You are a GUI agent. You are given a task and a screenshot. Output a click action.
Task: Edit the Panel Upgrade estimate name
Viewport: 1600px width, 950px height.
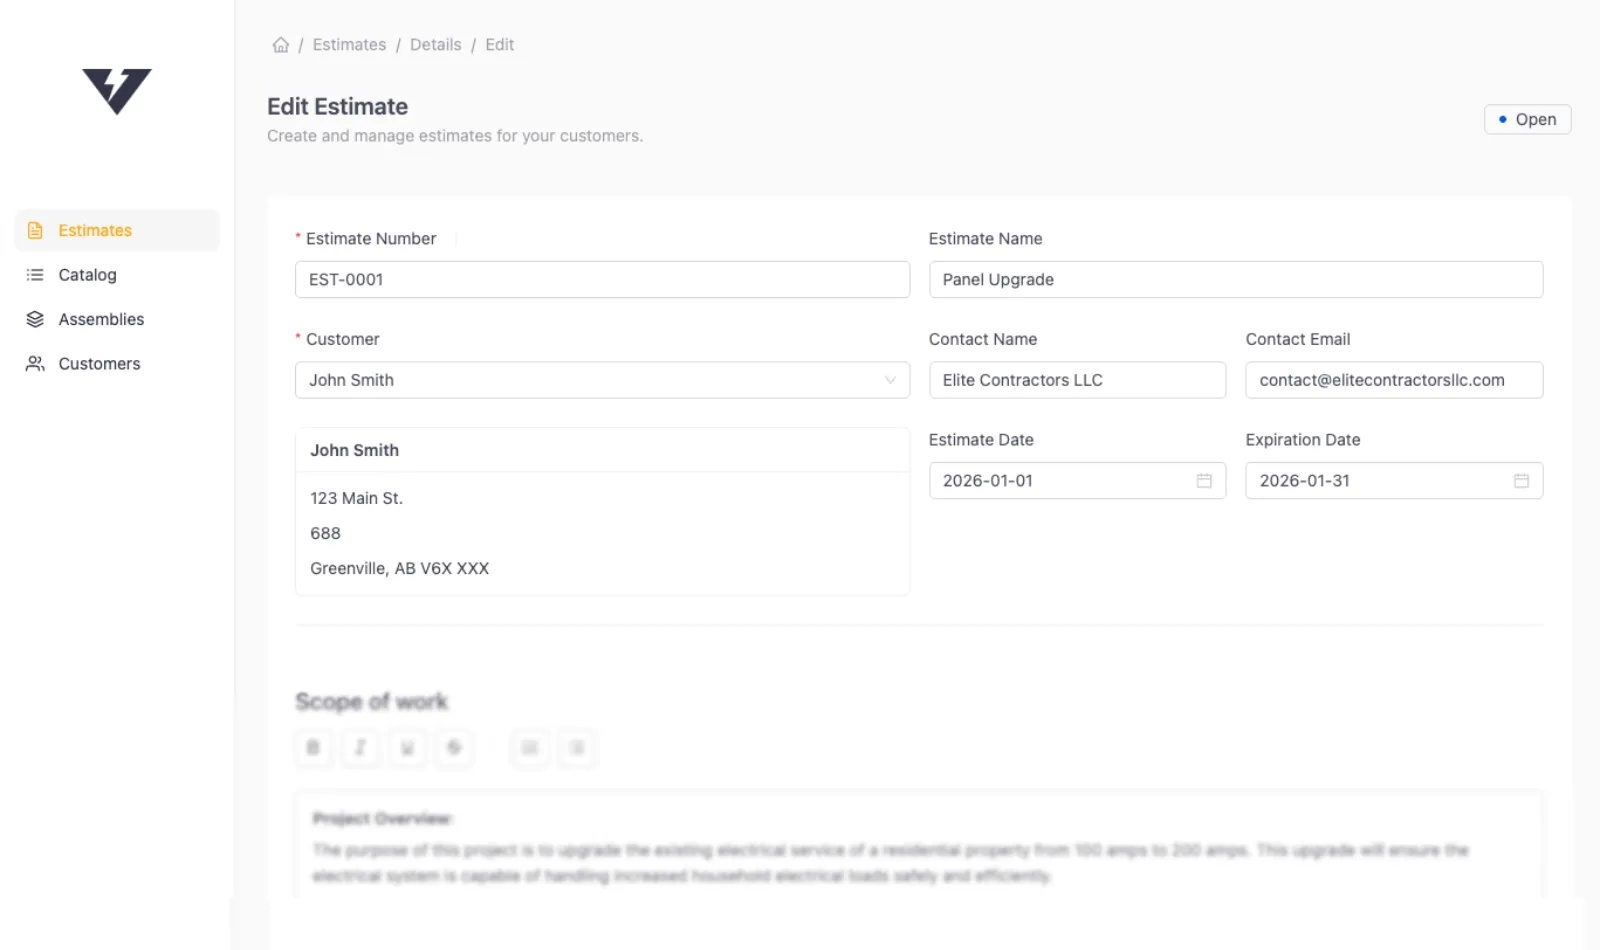[1236, 280]
